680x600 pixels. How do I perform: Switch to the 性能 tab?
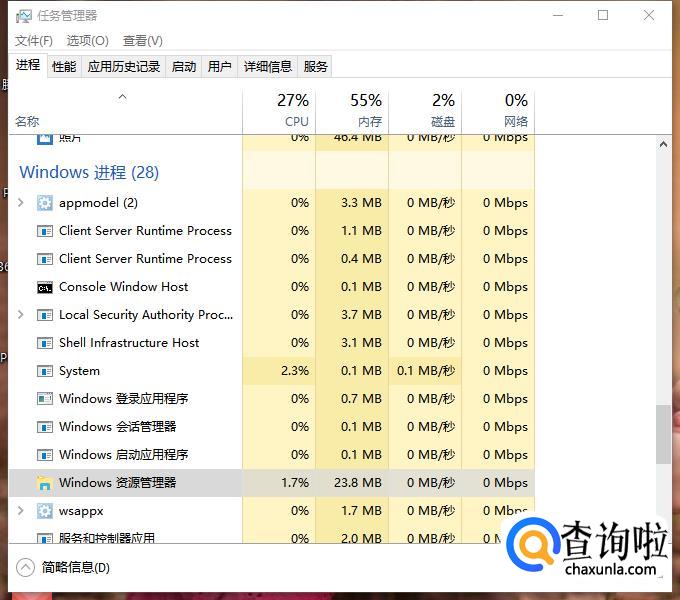(x=64, y=67)
